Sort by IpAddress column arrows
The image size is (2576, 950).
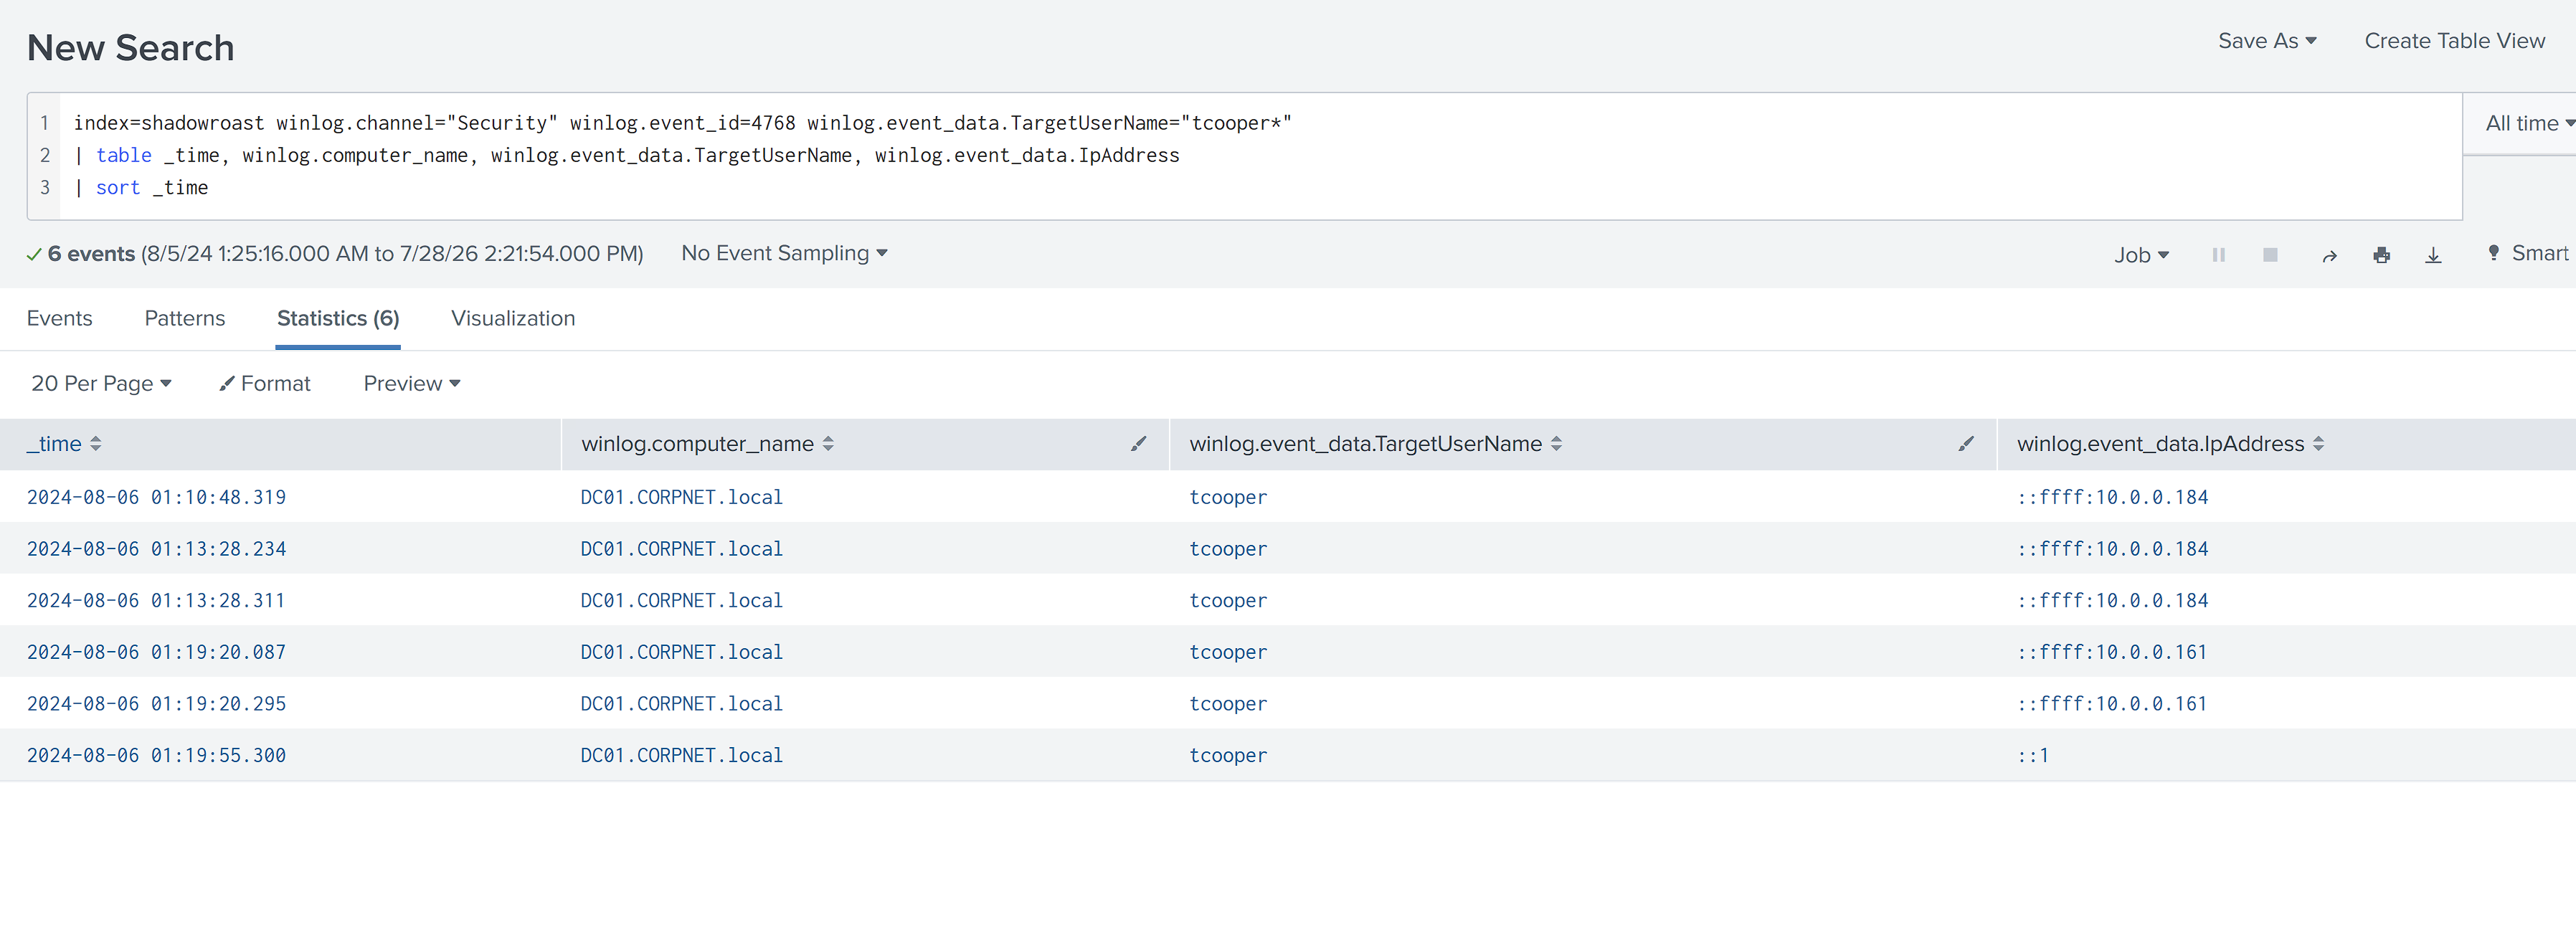point(2318,444)
